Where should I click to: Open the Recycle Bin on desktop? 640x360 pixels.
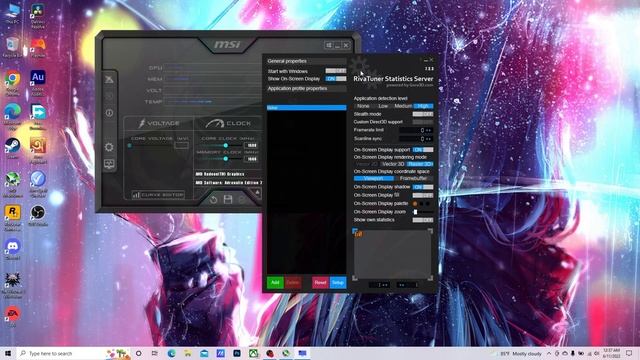13,47
